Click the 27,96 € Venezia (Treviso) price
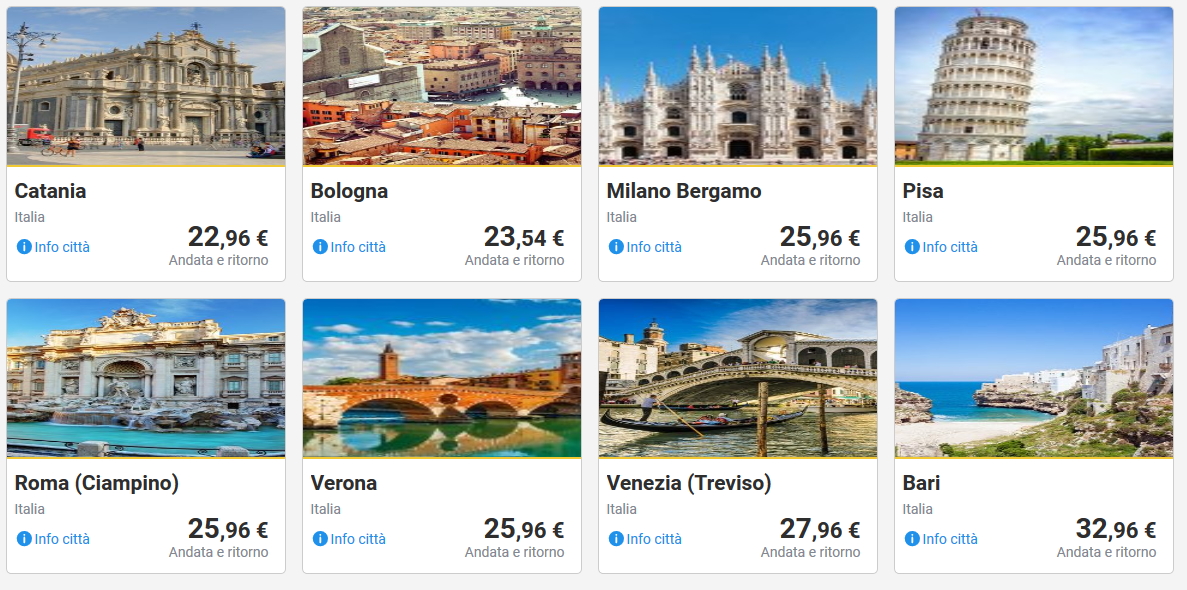The width and height of the screenshot is (1187, 590). tap(820, 530)
